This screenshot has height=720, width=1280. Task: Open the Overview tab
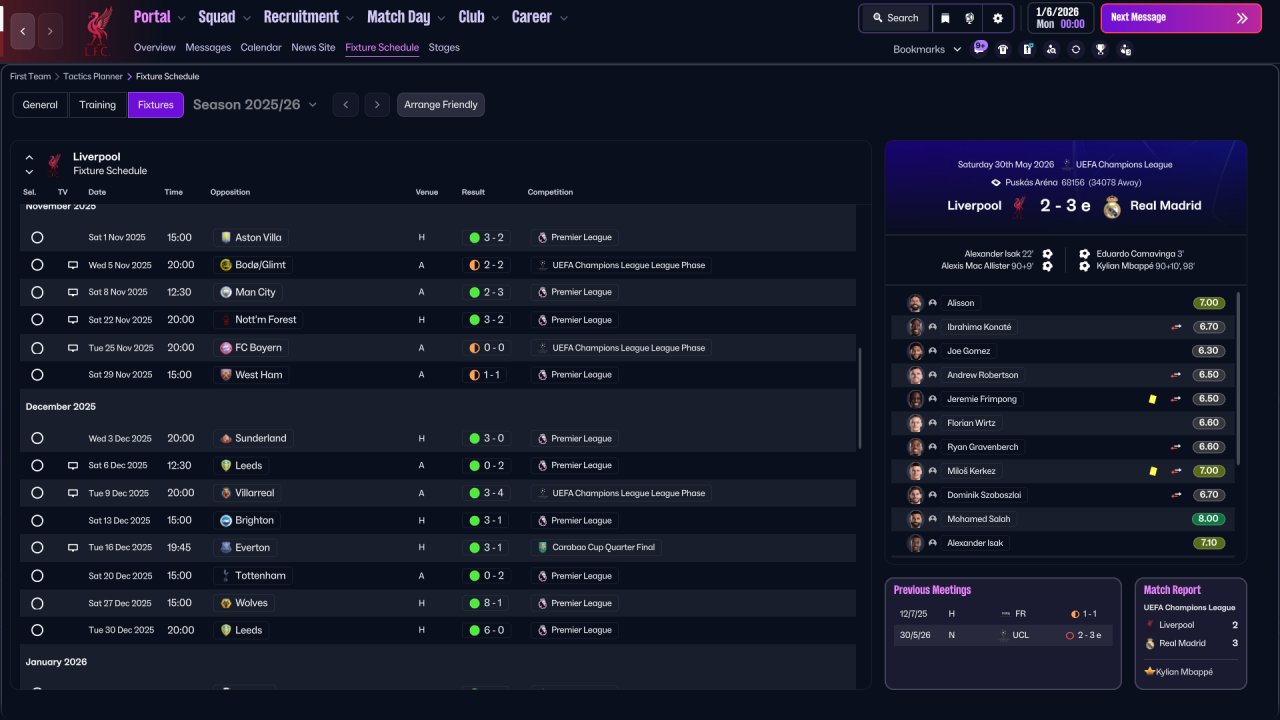click(x=154, y=47)
